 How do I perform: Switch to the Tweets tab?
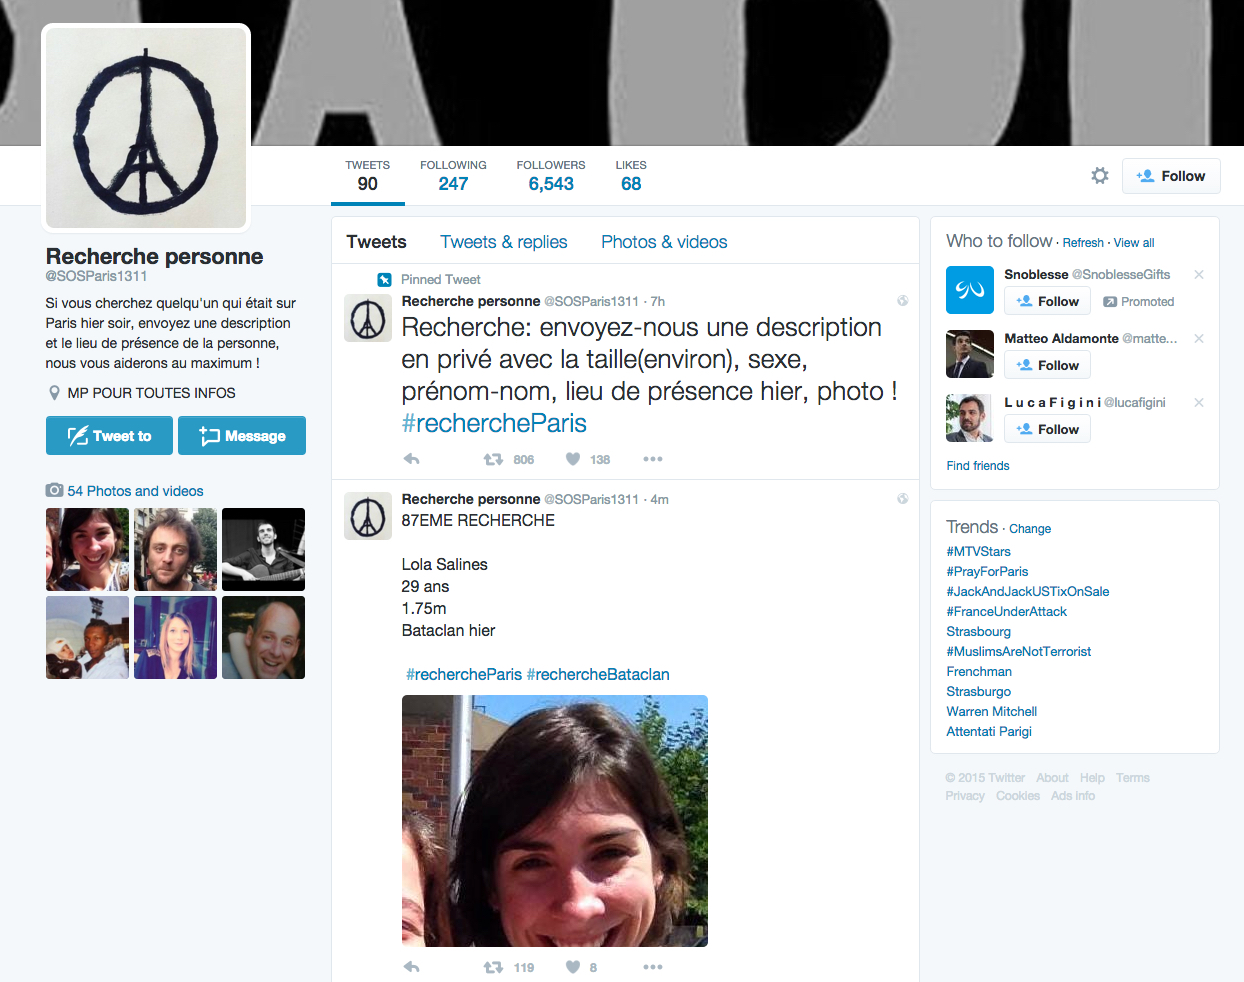point(376,242)
